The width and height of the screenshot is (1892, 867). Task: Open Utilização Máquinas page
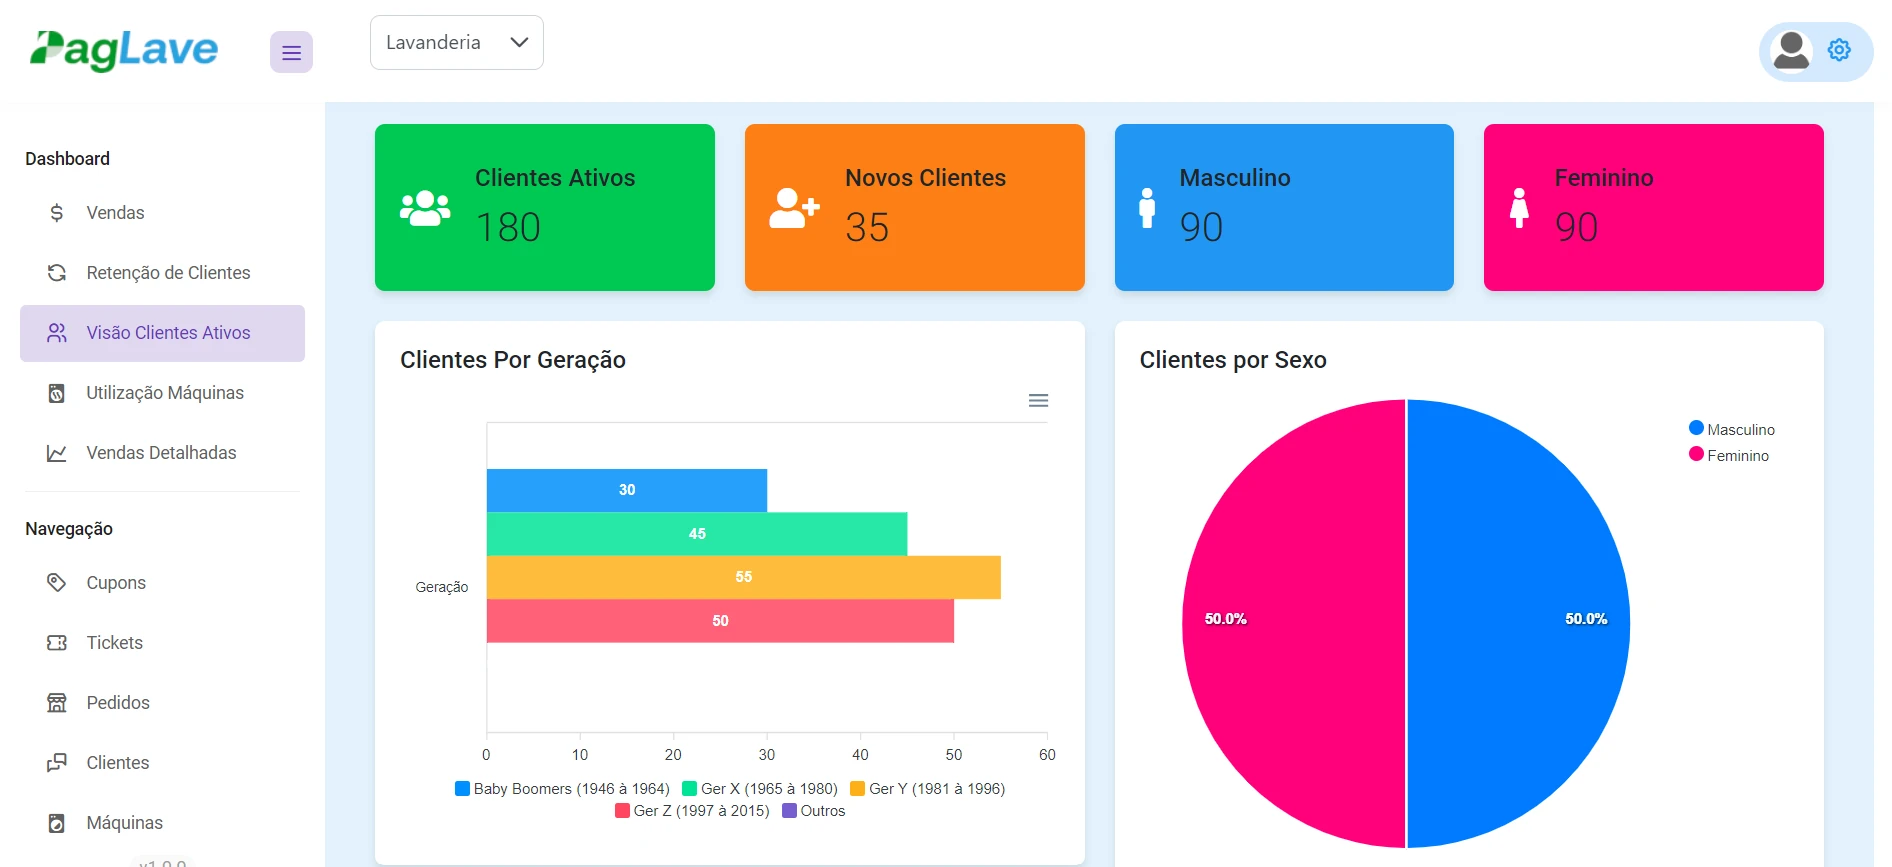pyautogui.click(x=162, y=393)
